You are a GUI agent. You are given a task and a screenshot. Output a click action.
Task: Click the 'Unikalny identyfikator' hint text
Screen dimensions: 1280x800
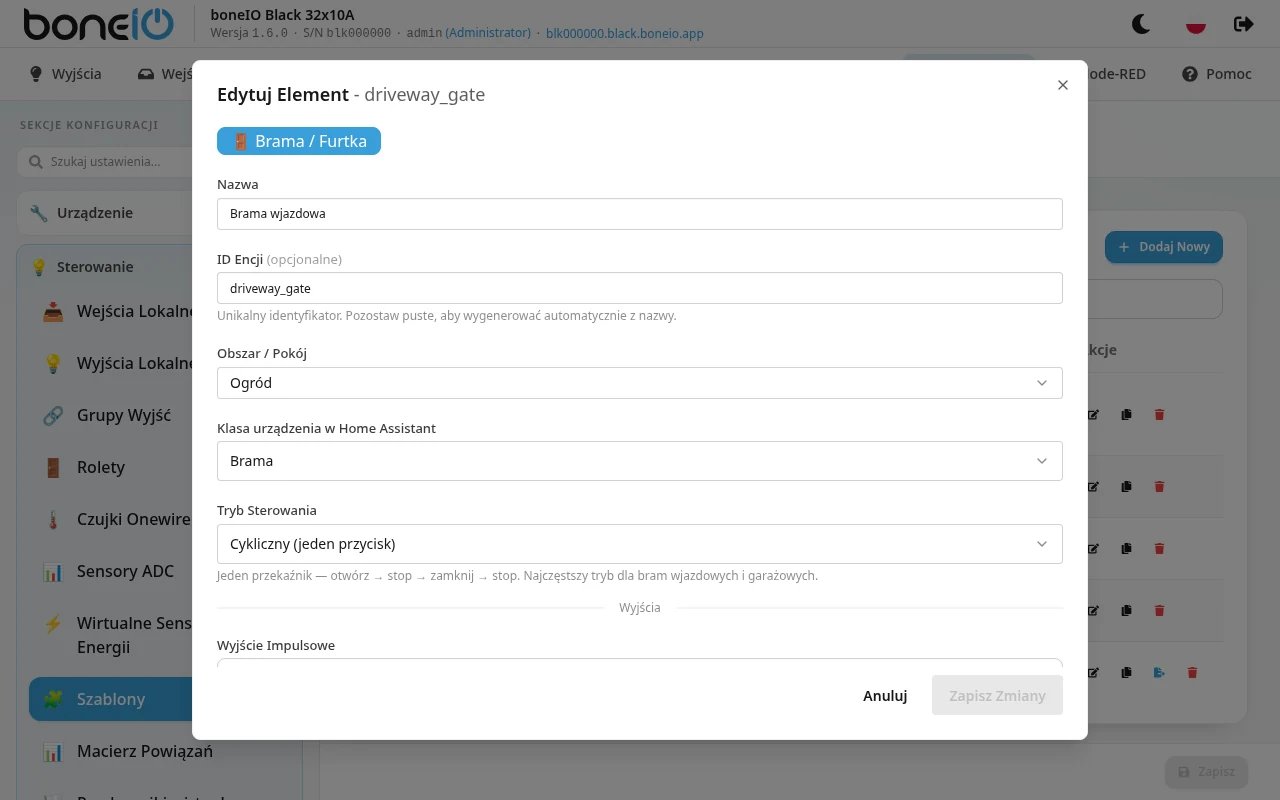point(447,315)
